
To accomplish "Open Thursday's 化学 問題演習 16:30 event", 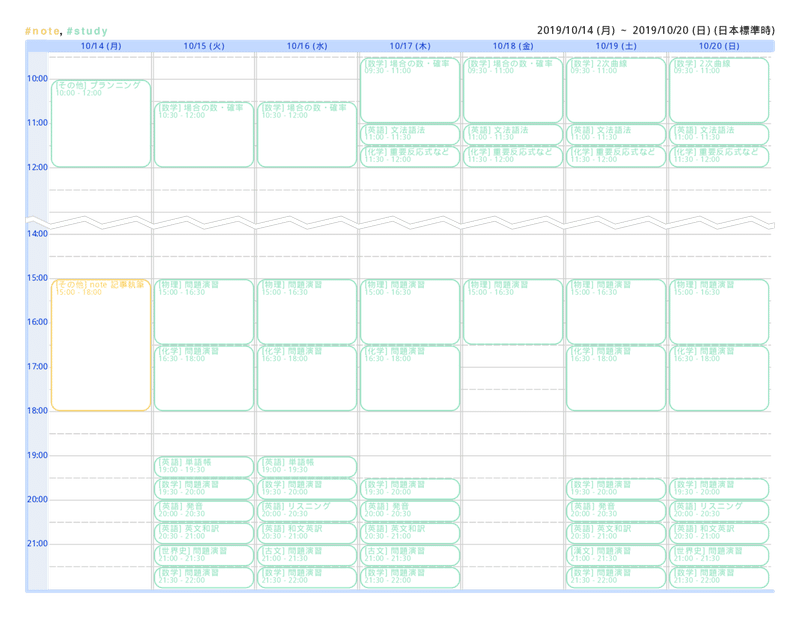I will (x=410, y=378).
